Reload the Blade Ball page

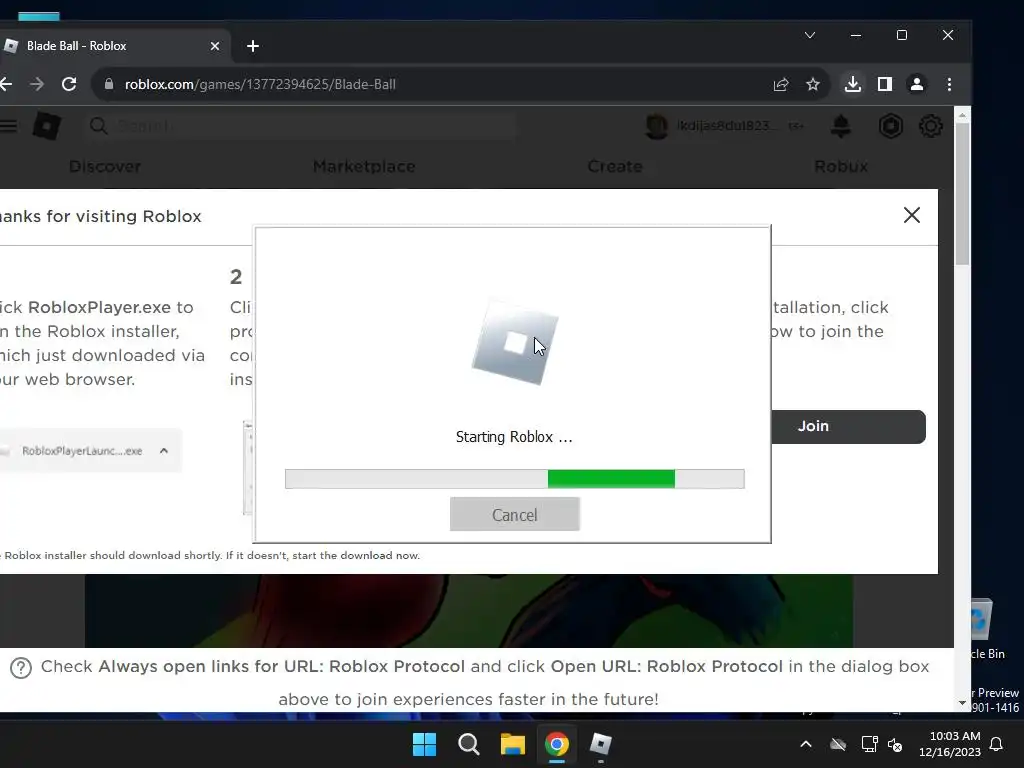(x=69, y=84)
